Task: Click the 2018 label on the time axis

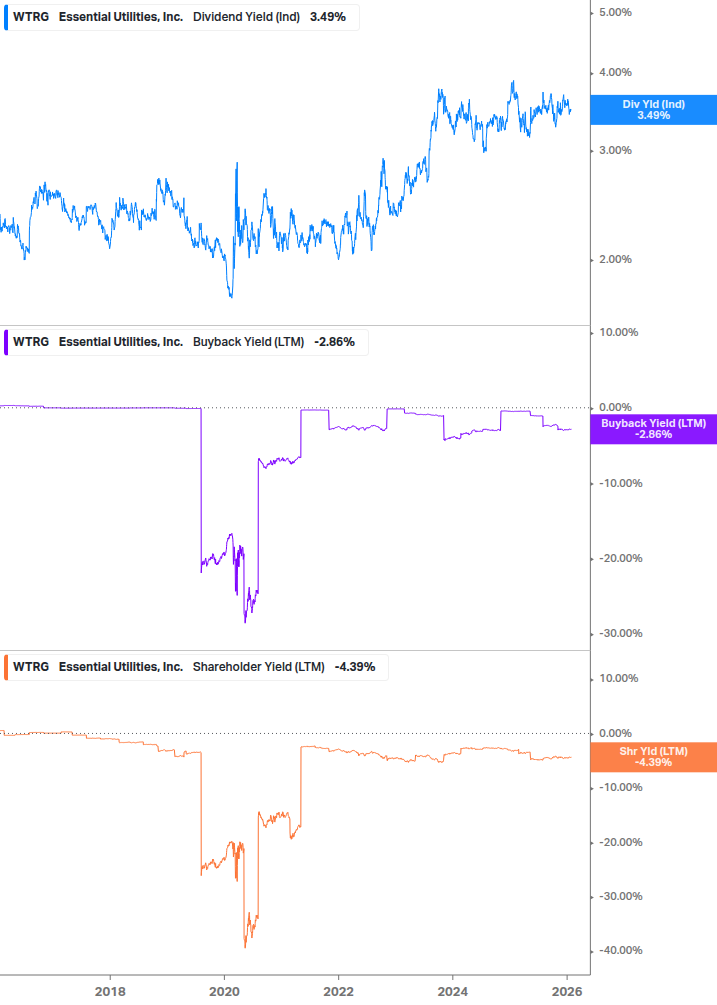Action: coord(110,992)
